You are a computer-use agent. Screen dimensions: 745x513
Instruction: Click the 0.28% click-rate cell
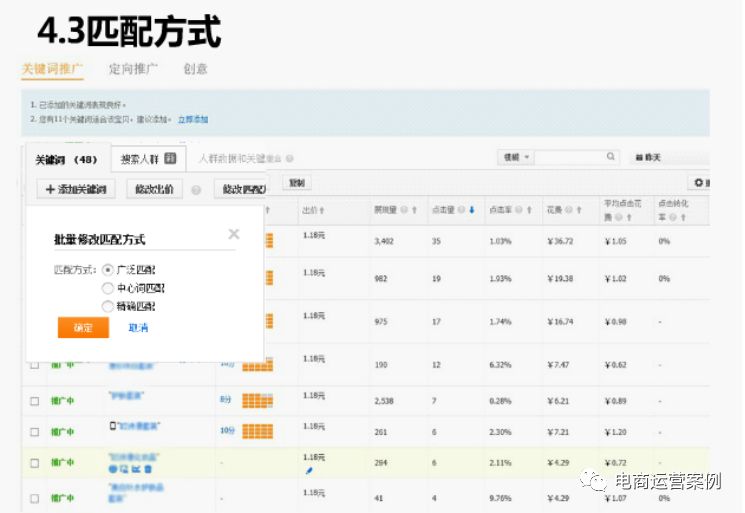pyautogui.click(x=500, y=401)
